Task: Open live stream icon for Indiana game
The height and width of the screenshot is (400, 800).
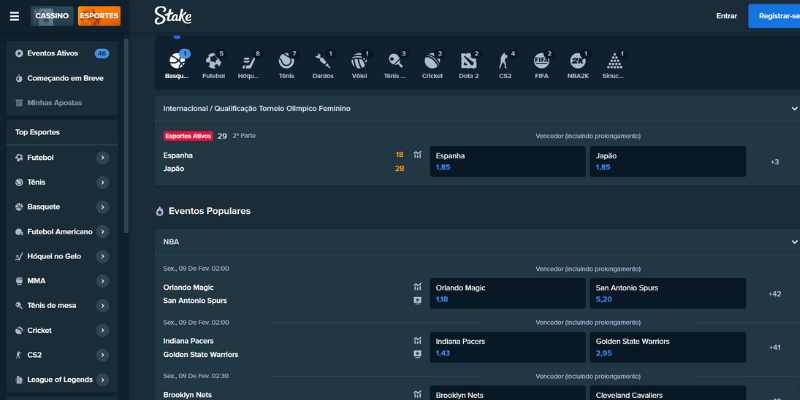Action: point(417,354)
